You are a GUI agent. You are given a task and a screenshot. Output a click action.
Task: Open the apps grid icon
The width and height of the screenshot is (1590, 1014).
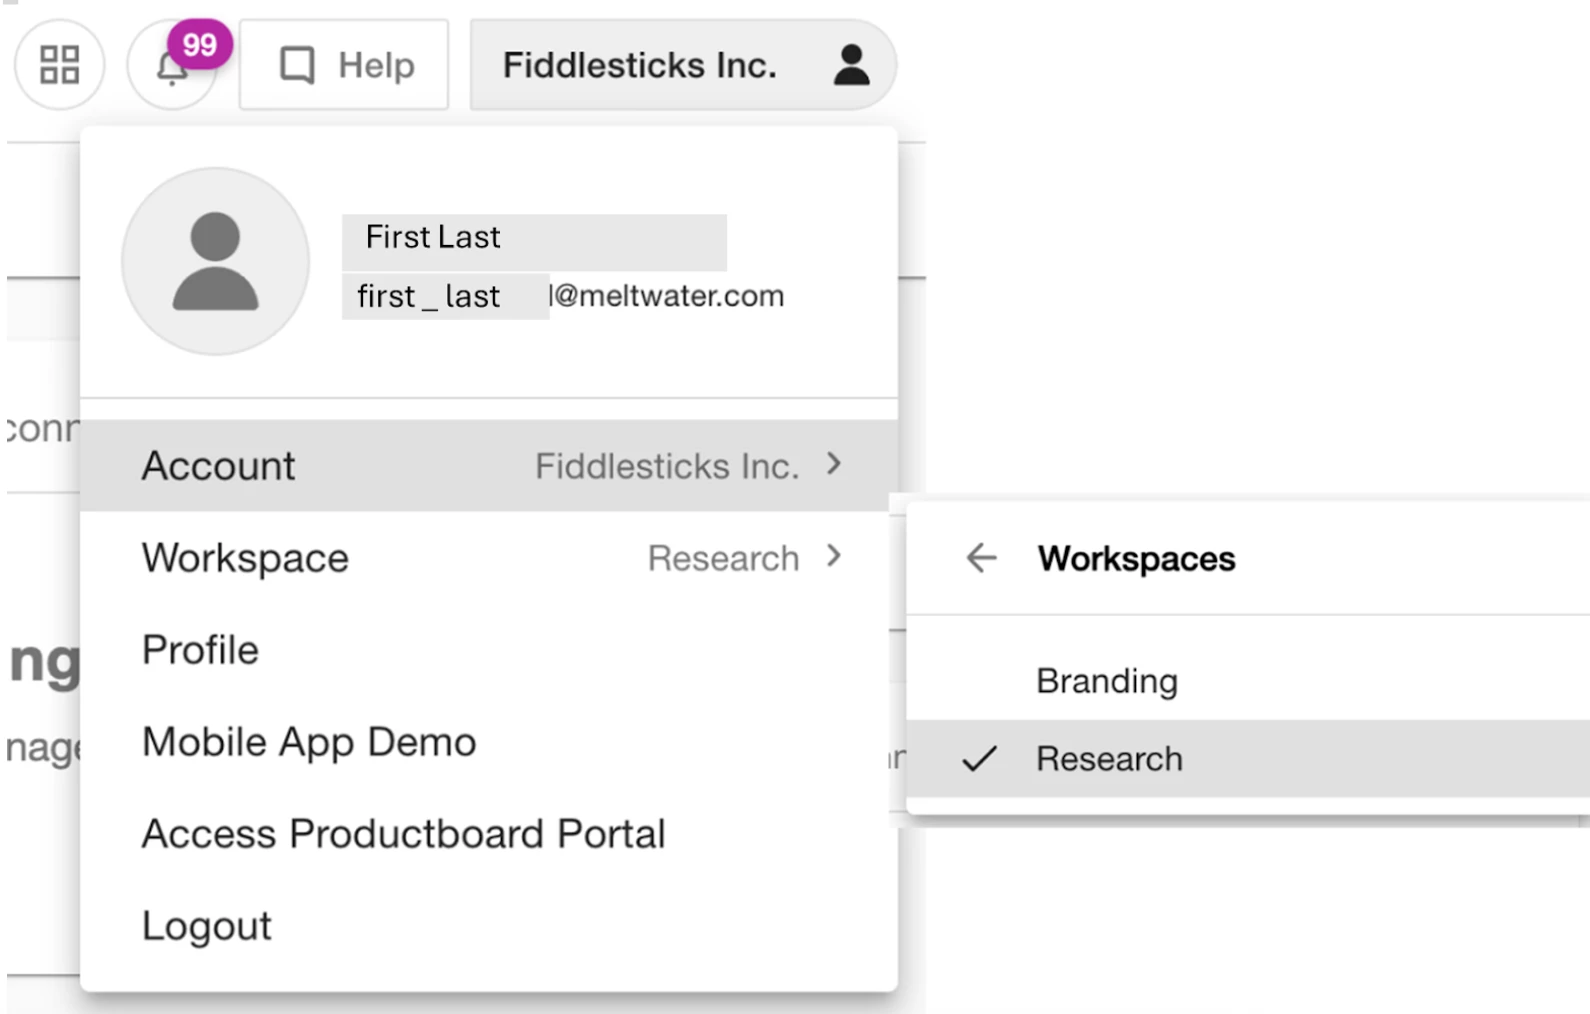[x=59, y=65]
